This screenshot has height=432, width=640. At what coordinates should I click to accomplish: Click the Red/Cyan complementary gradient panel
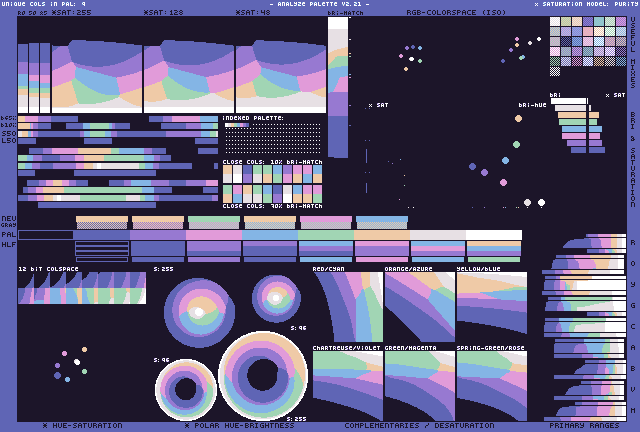click(x=347, y=307)
